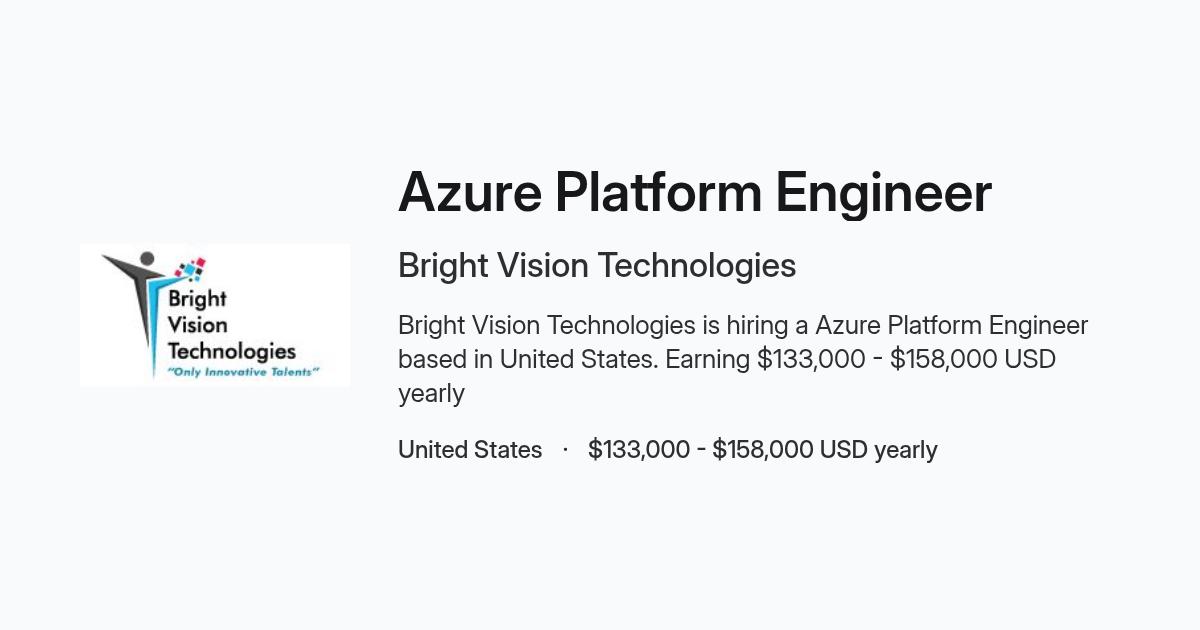Click the colored pixel squares in logo

pyautogui.click(x=190, y=268)
